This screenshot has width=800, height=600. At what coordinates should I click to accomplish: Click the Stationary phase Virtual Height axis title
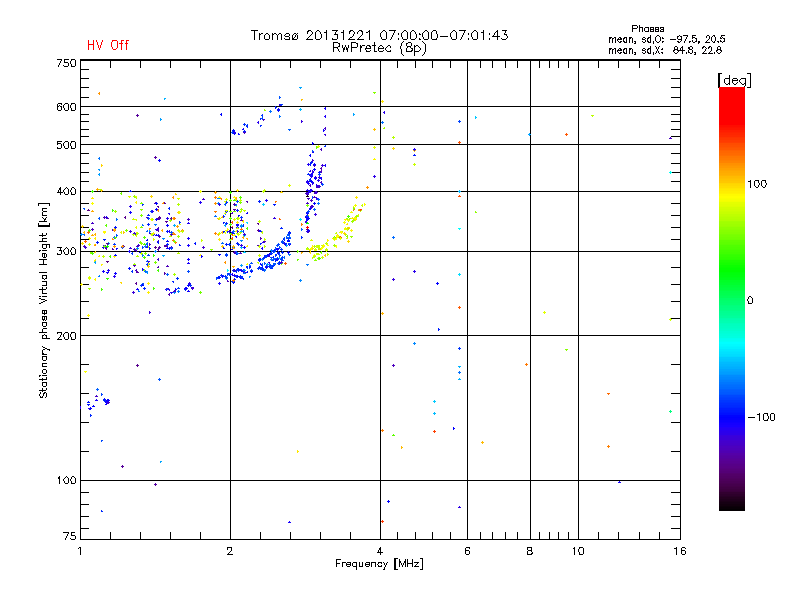[44, 300]
